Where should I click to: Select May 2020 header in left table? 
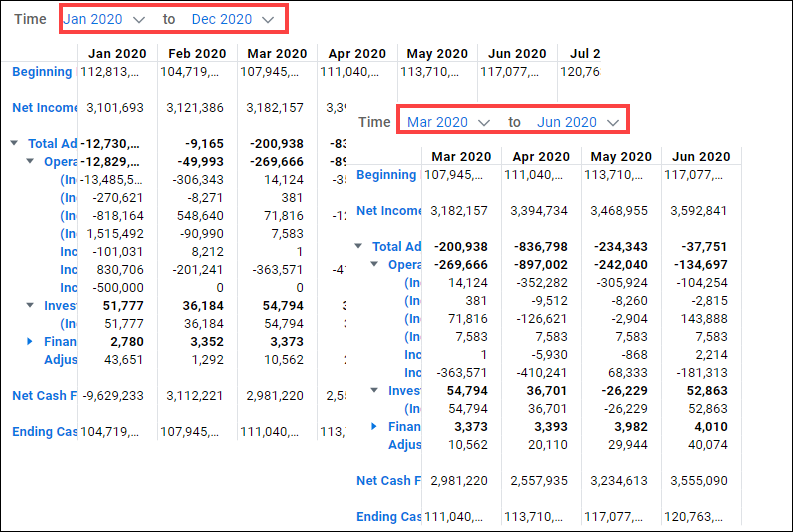(437, 54)
